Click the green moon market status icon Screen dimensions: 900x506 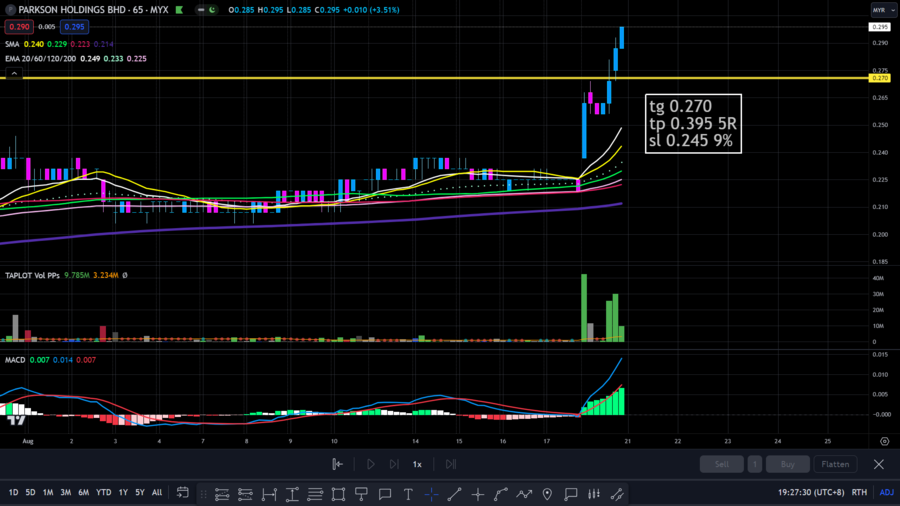tap(212, 10)
